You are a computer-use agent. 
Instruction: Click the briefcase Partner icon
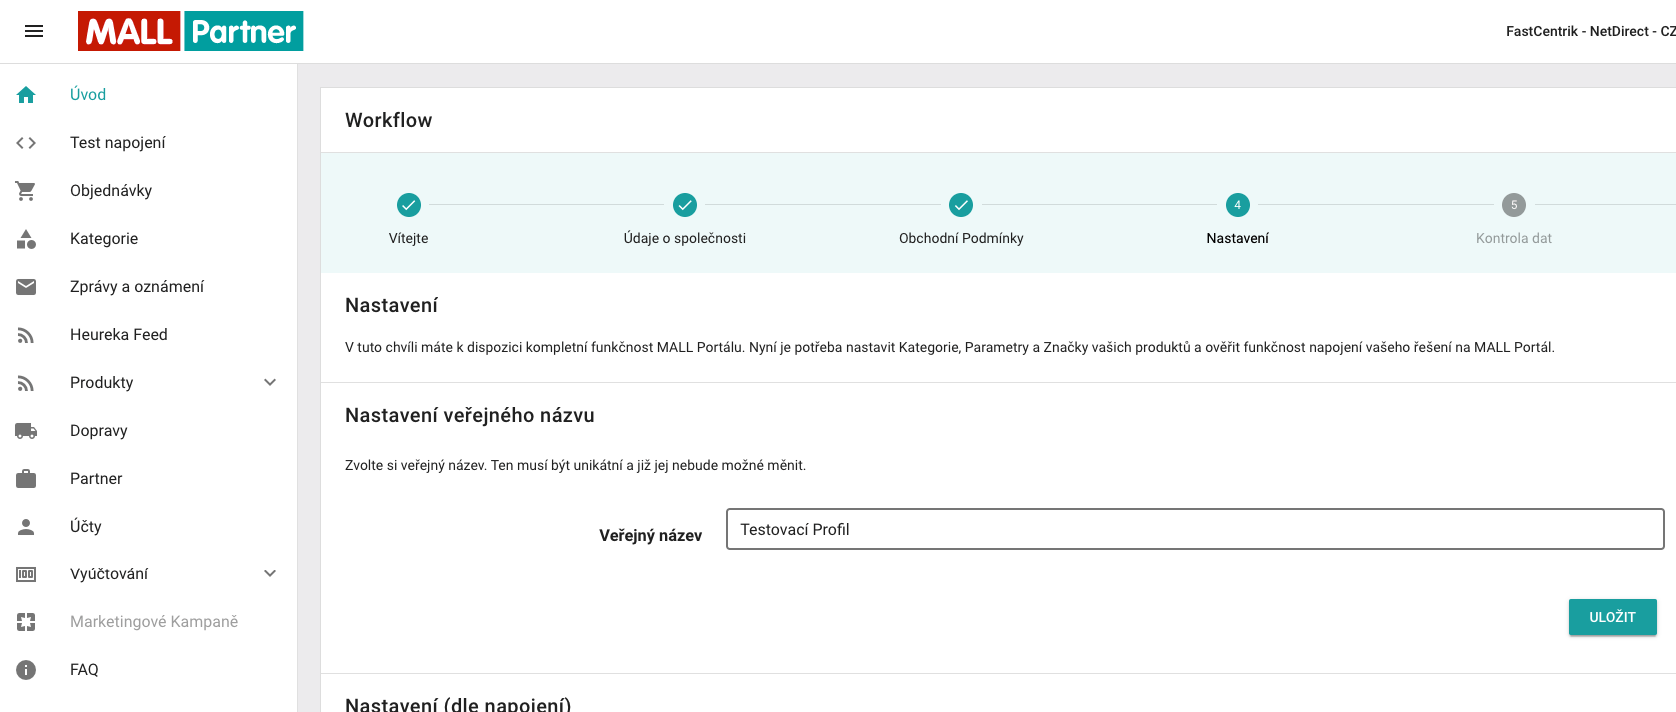tap(26, 479)
